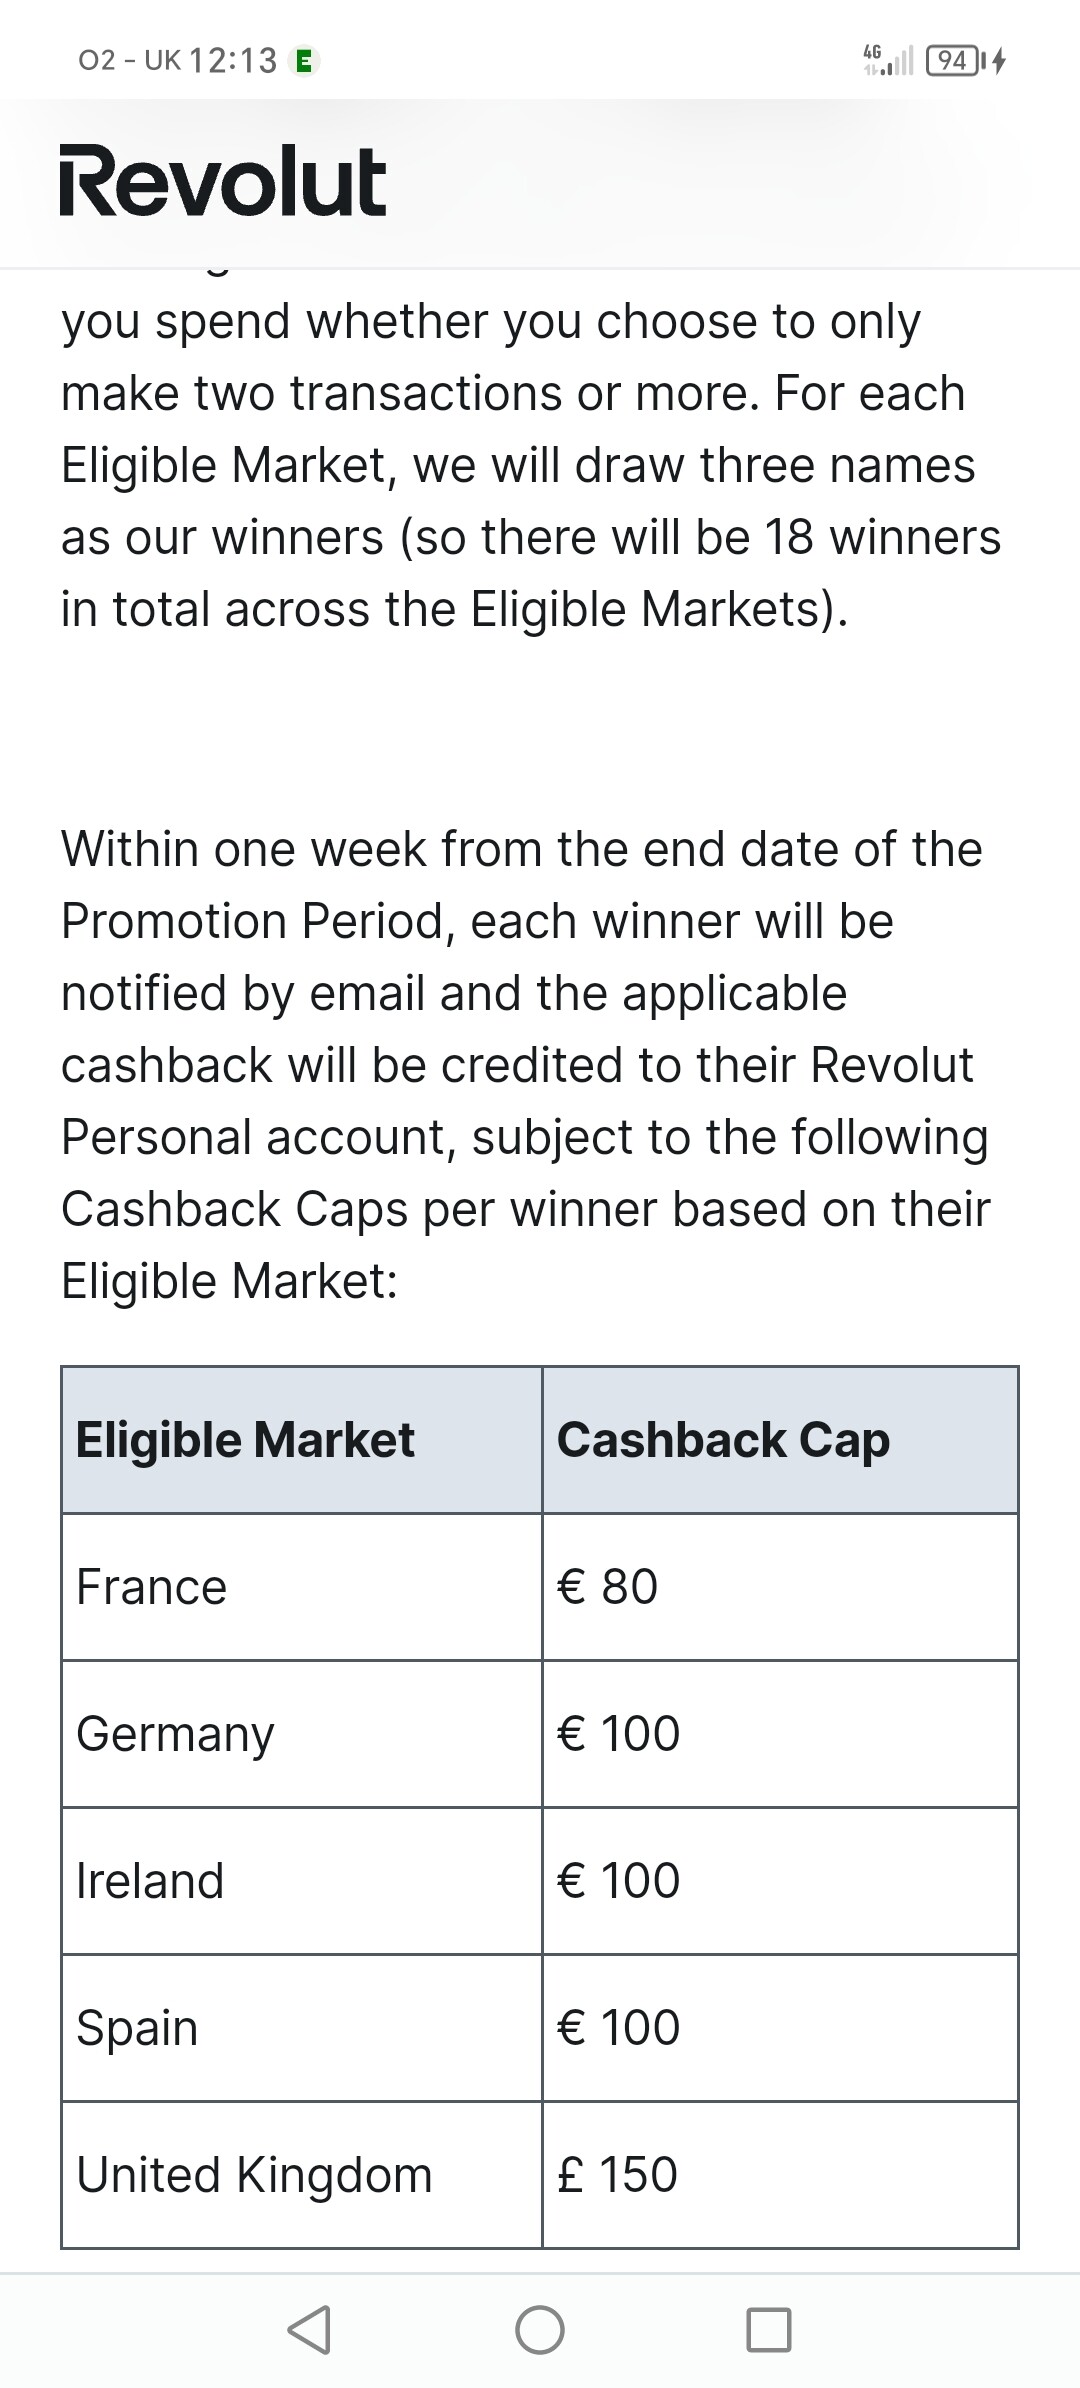Image resolution: width=1080 pixels, height=2388 pixels.
Task: Tap the 4G signal strength icon
Action: click(x=888, y=60)
